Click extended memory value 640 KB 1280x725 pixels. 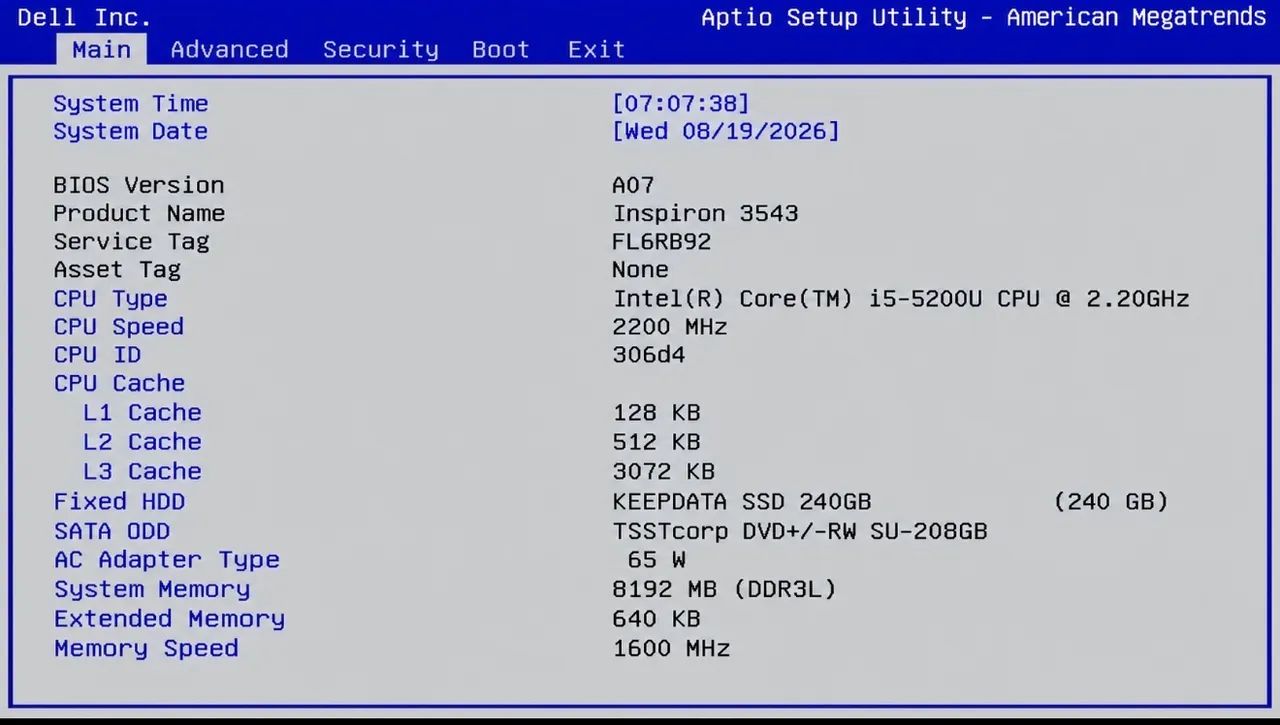tap(656, 619)
